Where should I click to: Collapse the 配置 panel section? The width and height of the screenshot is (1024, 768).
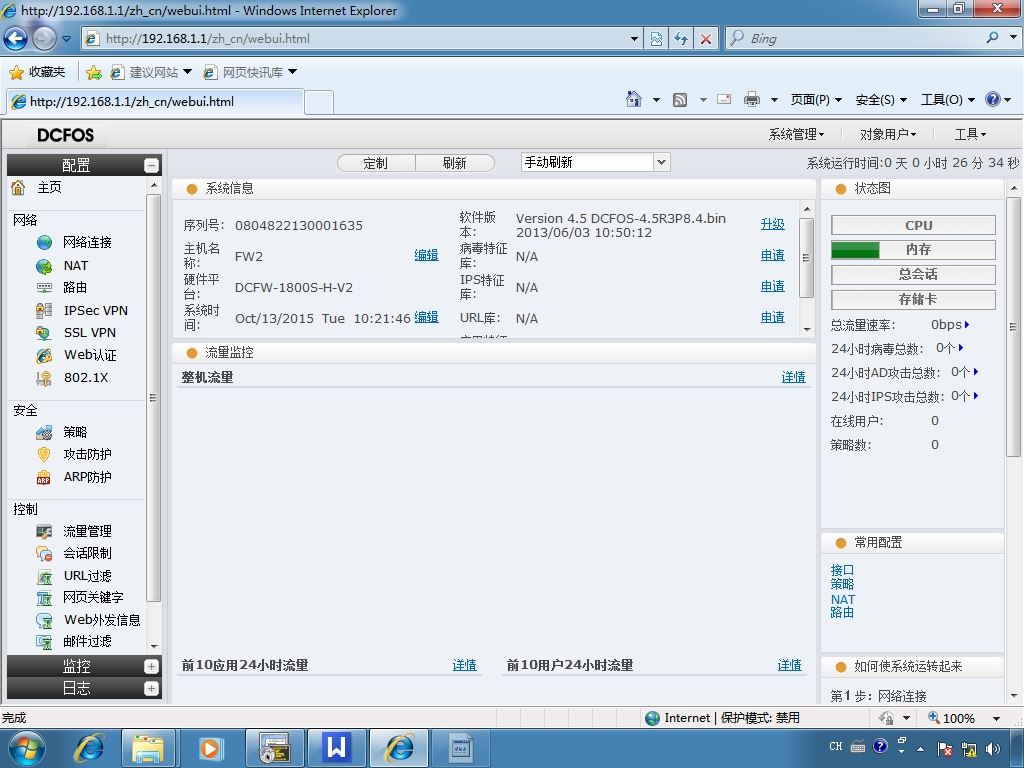pyautogui.click(x=151, y=165)
